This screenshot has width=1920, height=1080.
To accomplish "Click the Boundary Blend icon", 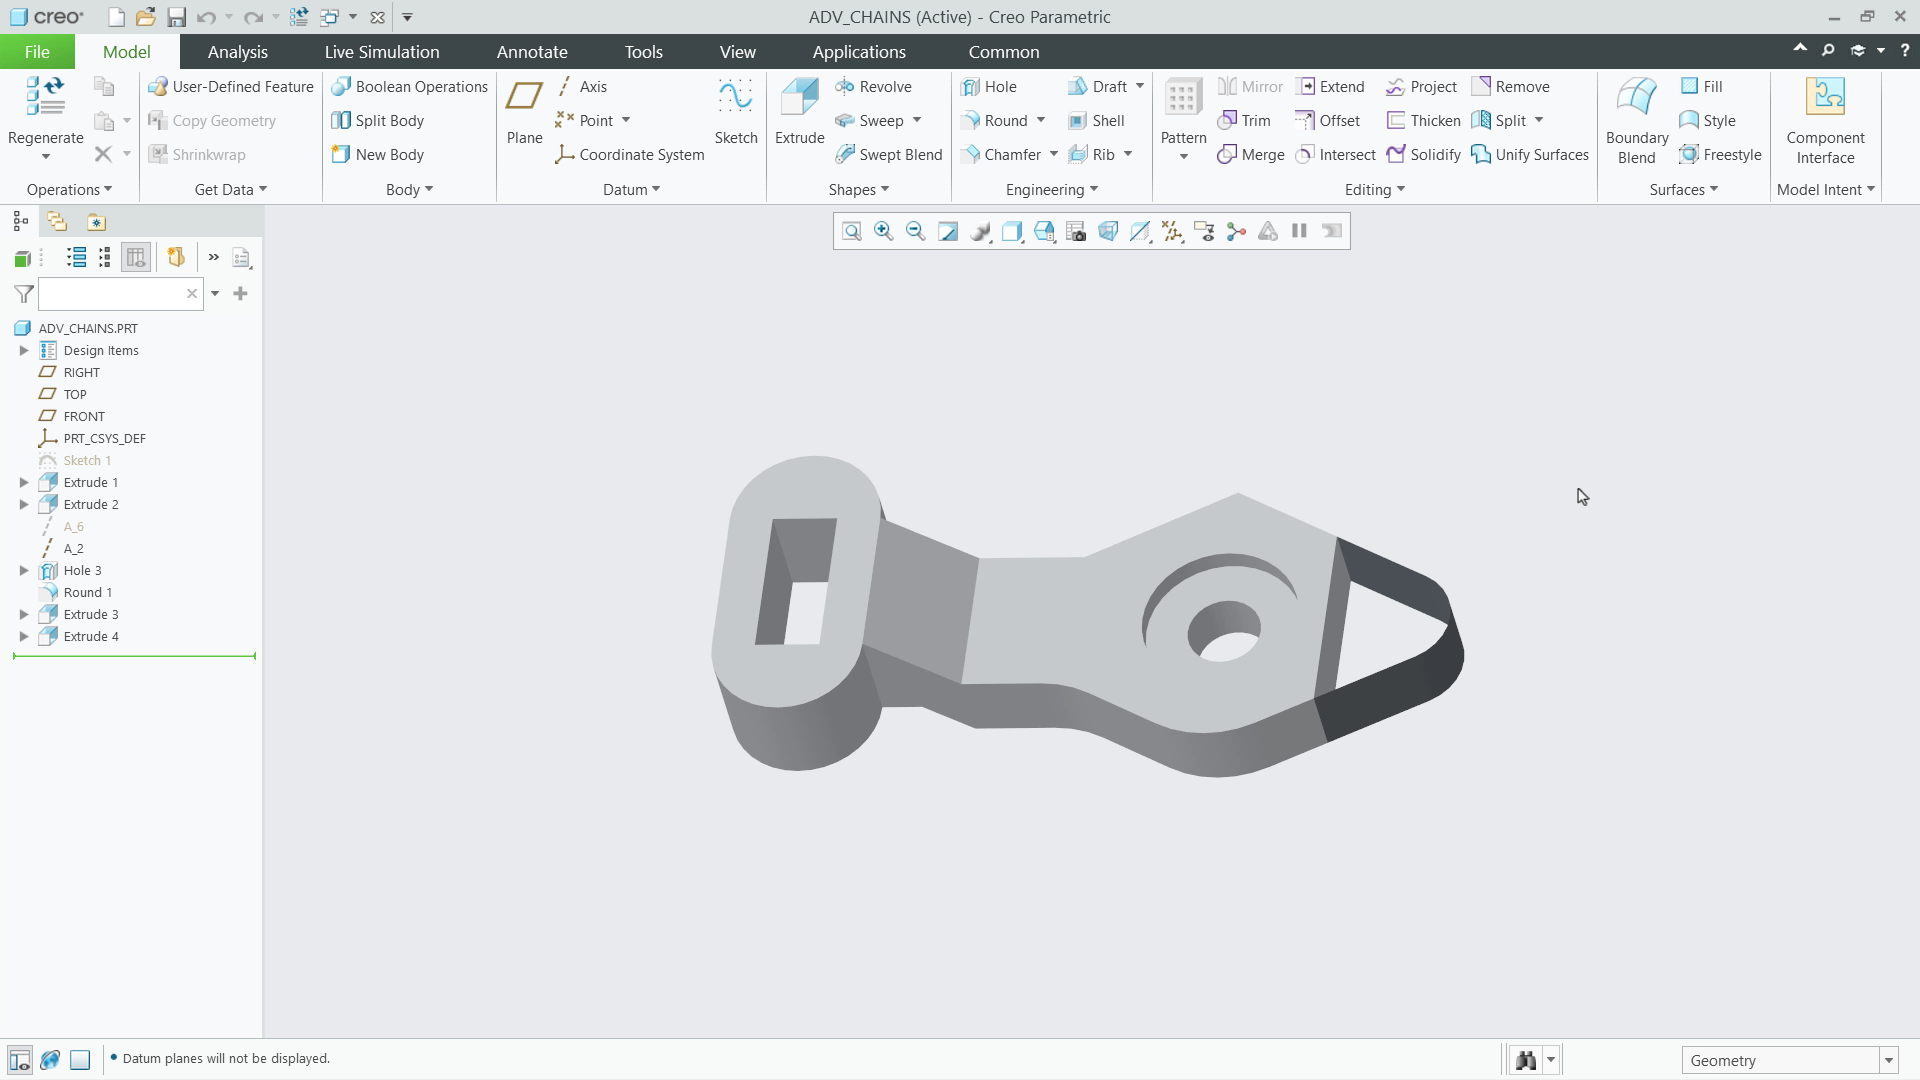I will pos(1637,97).
